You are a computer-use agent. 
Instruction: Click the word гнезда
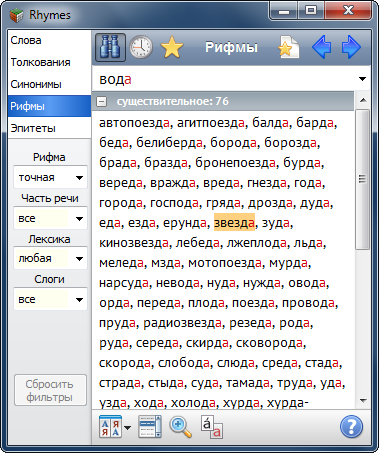coord(267,183)
